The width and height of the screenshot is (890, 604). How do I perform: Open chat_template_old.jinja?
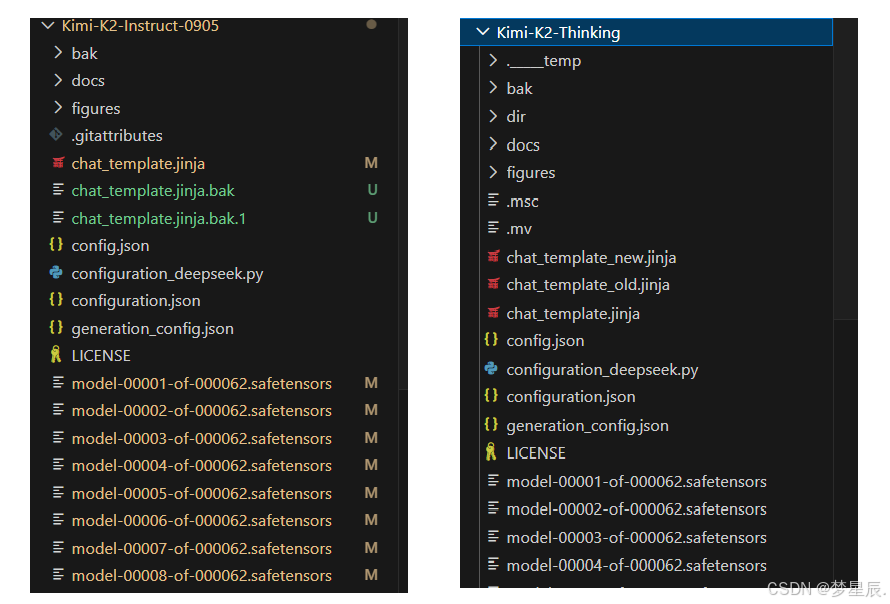pyautogui.click(x=587, y=285)
